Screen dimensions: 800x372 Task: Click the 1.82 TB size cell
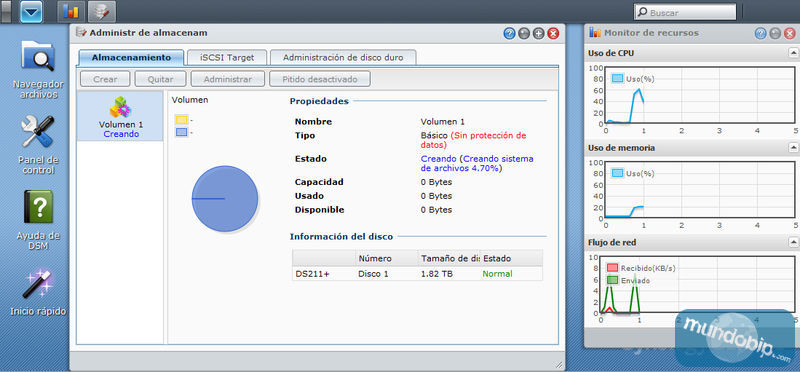pyautogui.click(x=436, y=274)
